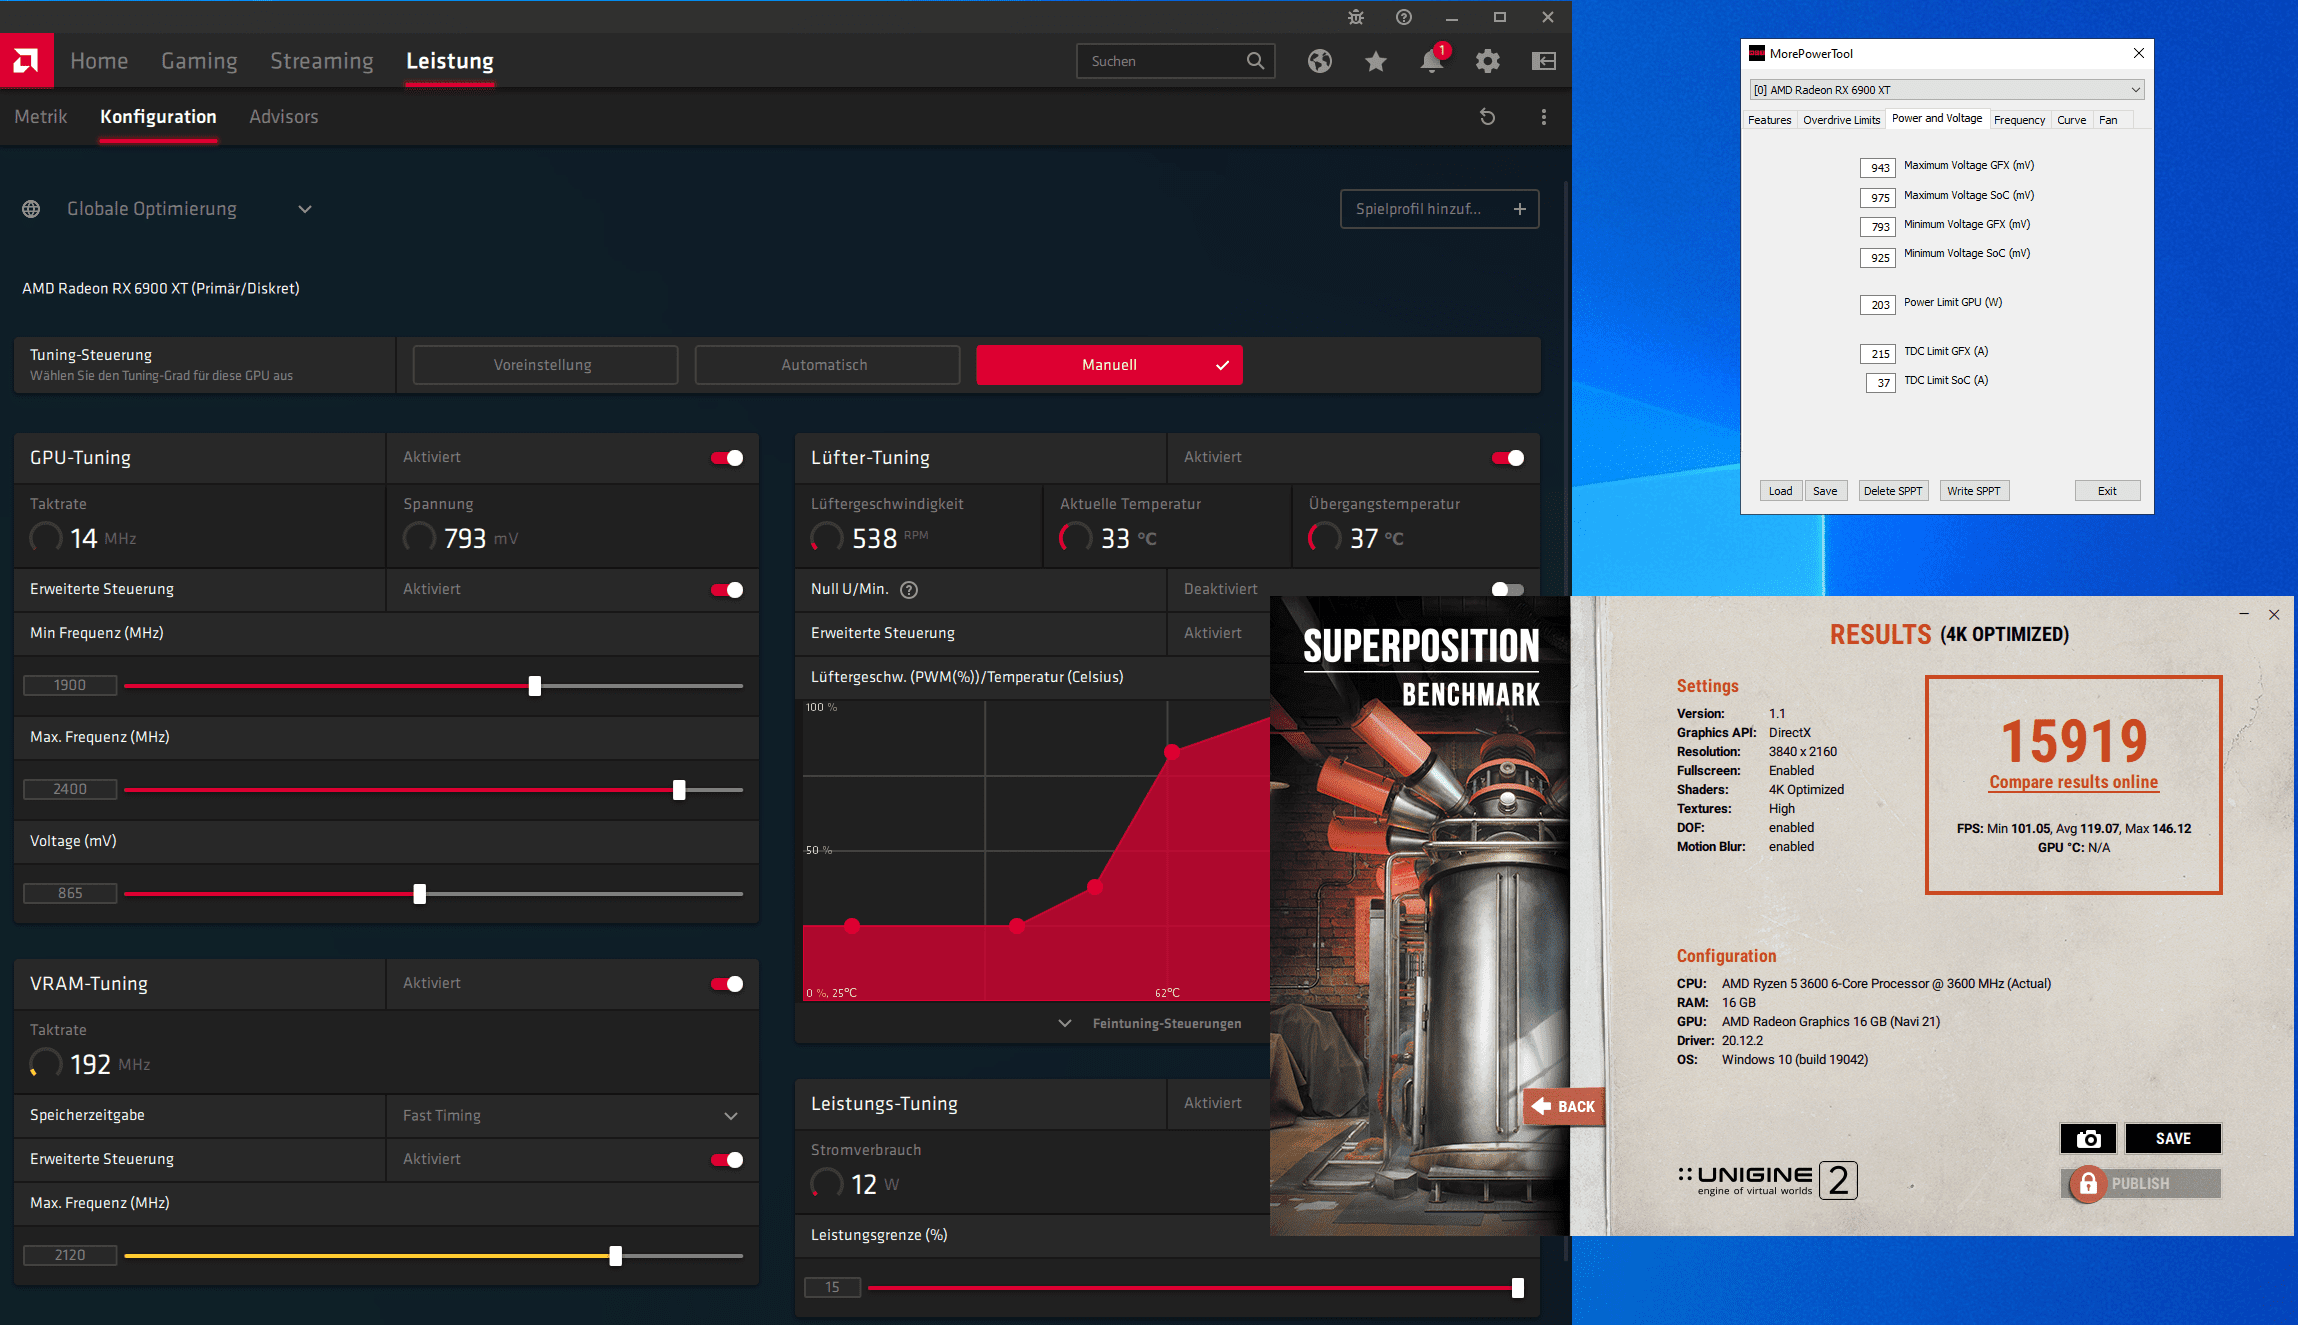Toggle GPU-Tuning Aktiviert switch
Screen dimensions: 2298x1325
(x=727, y=458)
